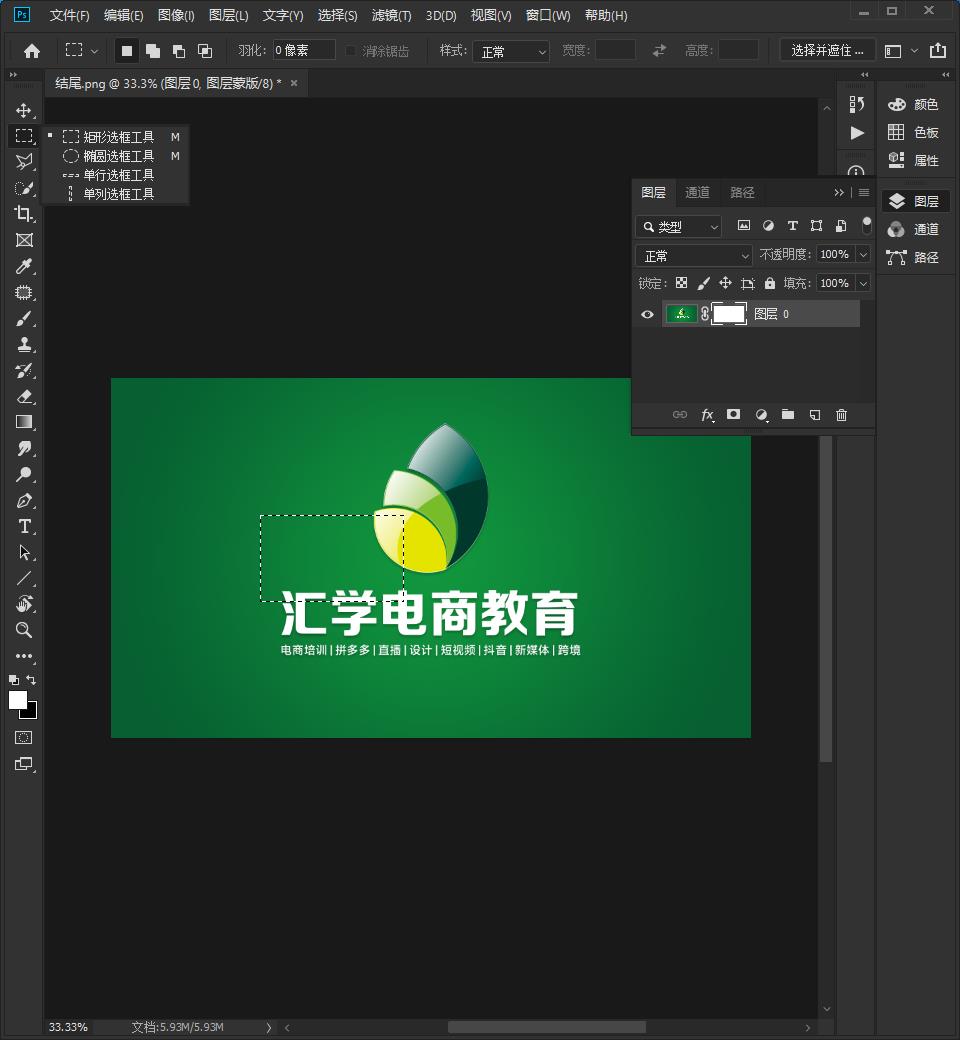The image size is (960, 1040).
Task: Open the tool preset picker dropdown
Action: tap(81, 50)
